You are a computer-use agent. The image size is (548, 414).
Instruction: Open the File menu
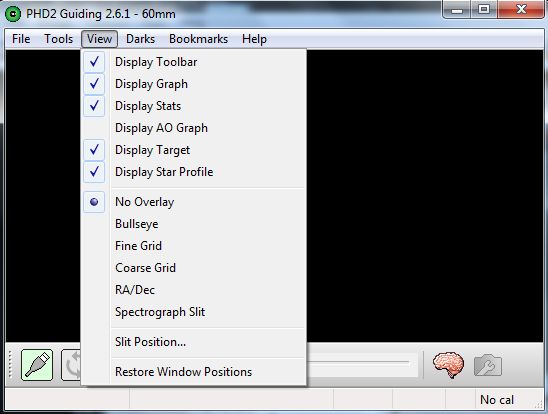tap(21, 39)
